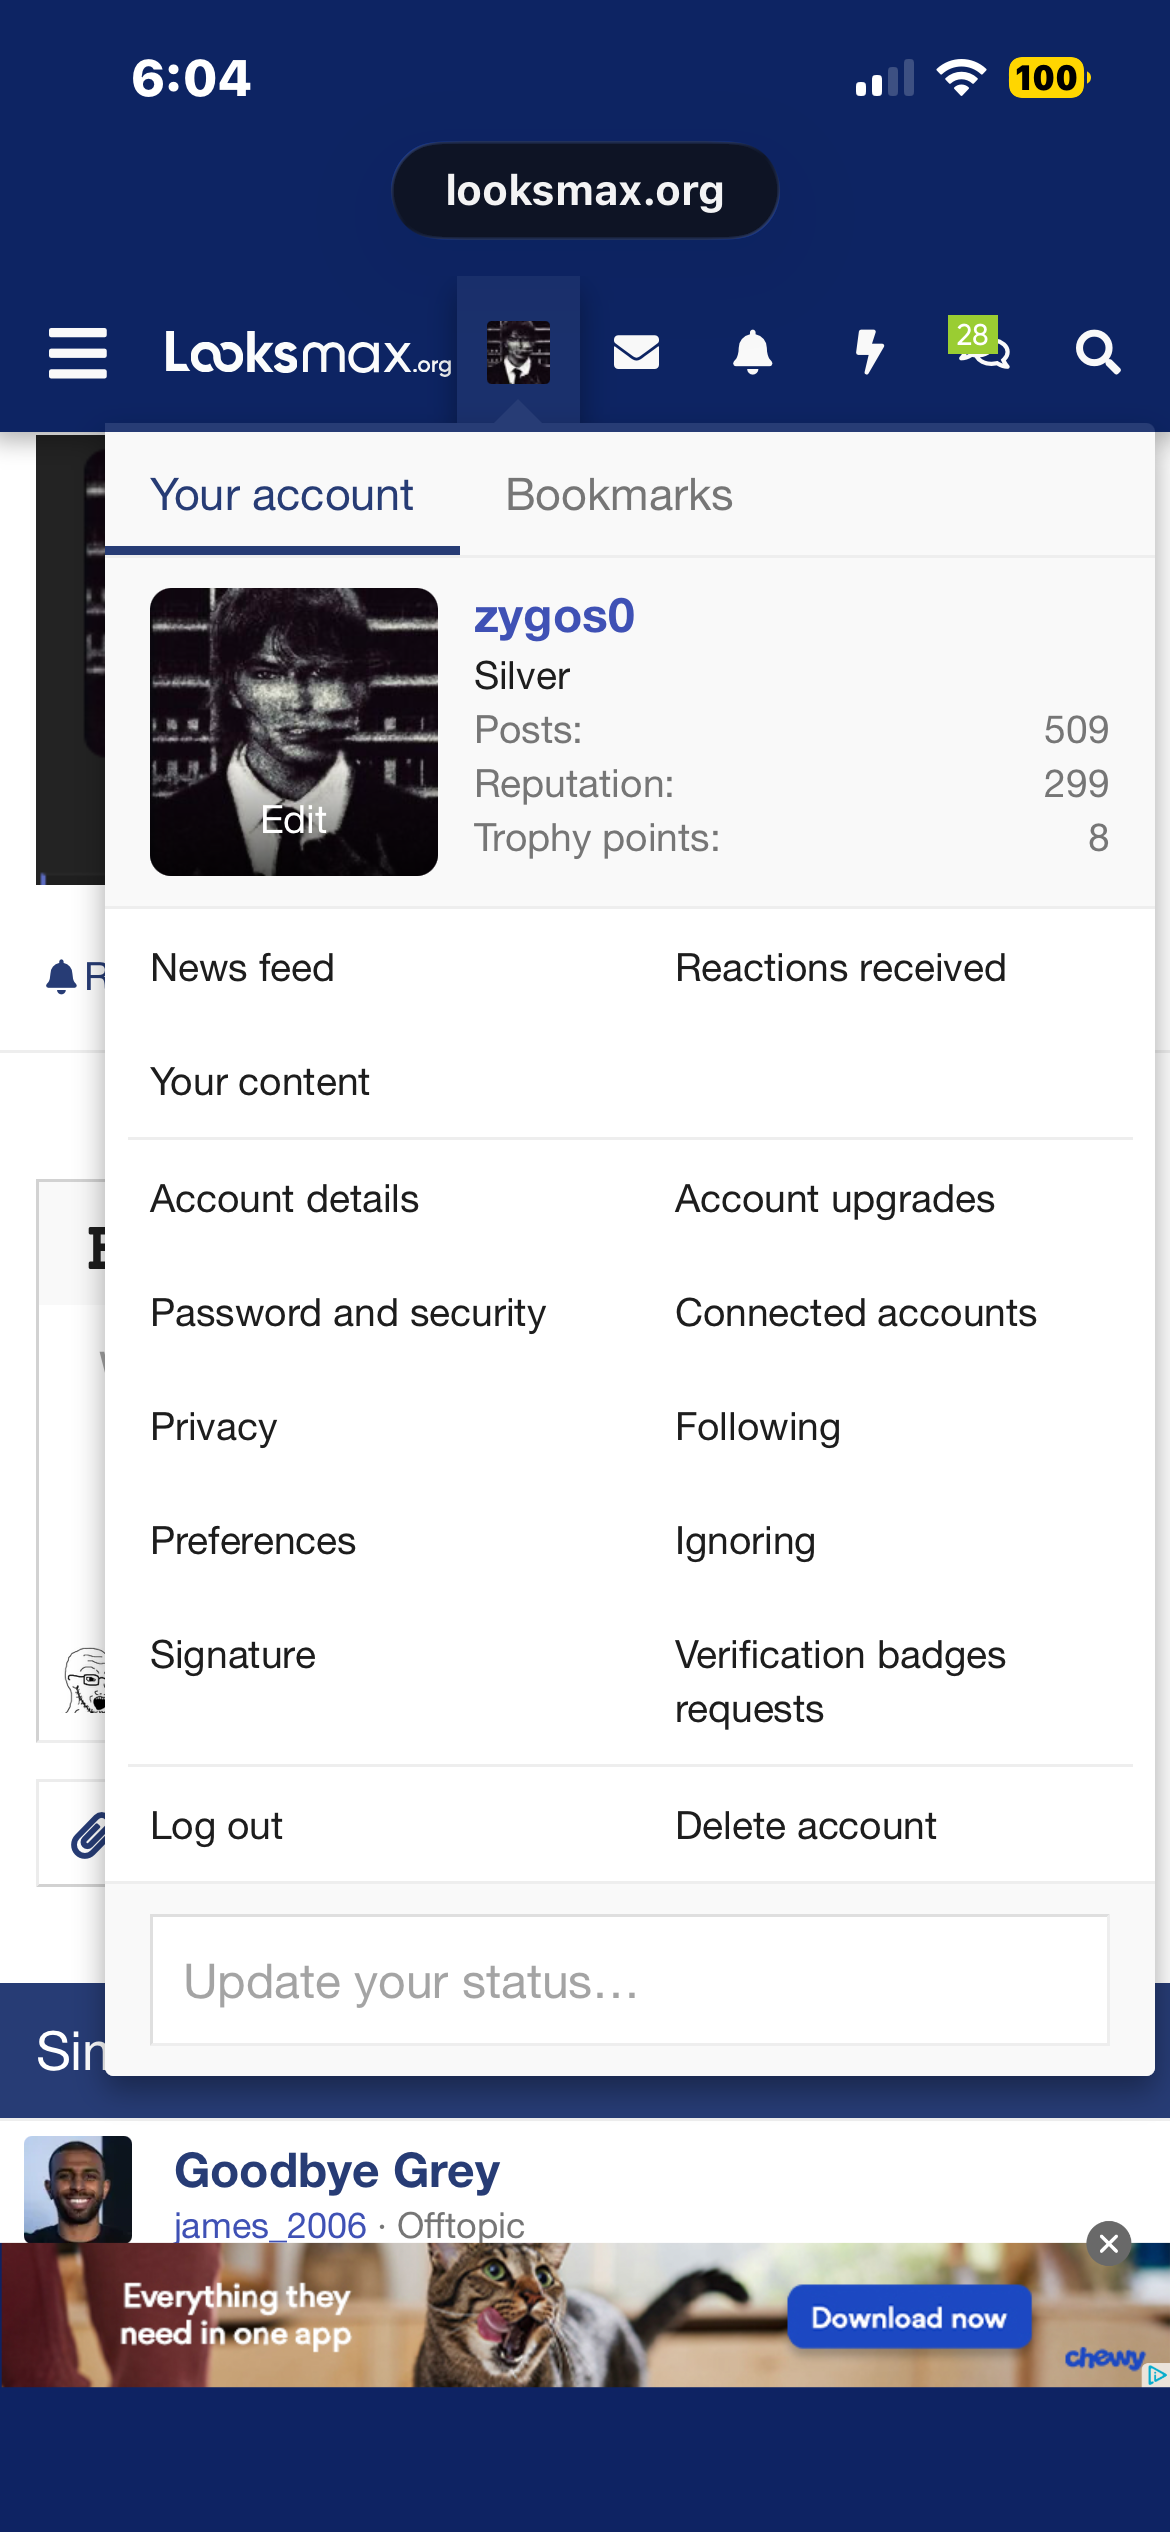This screenshot has width=1170, height=2532.
Task: Open the magnifying glass search icon
Action: tap(1097, 353)
